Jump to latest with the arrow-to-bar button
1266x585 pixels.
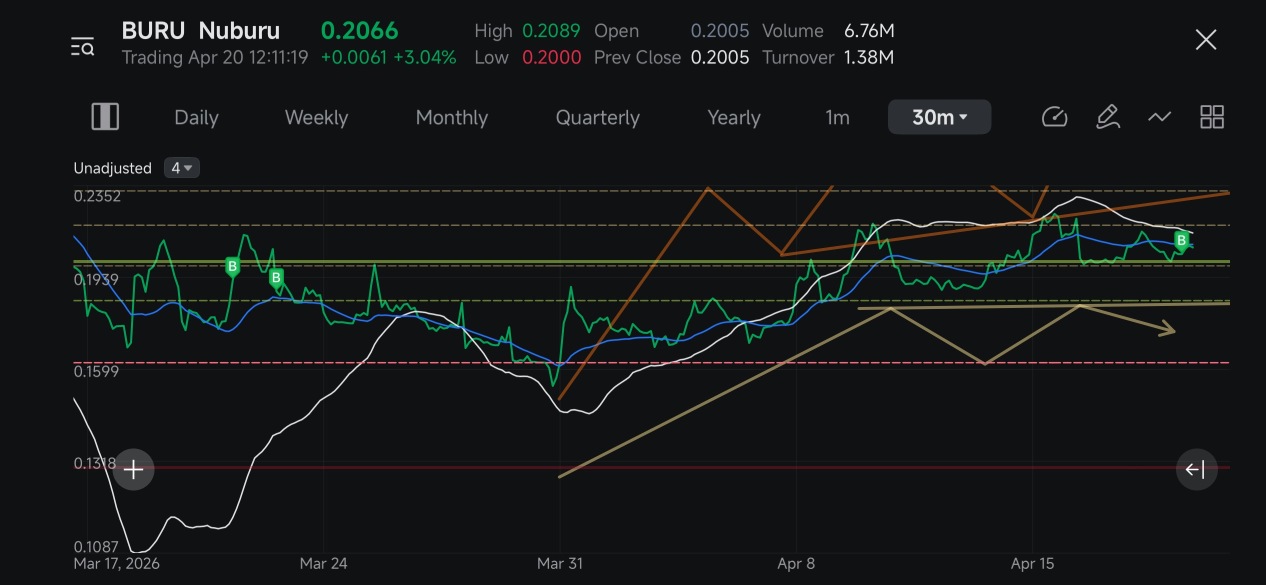1196,469
